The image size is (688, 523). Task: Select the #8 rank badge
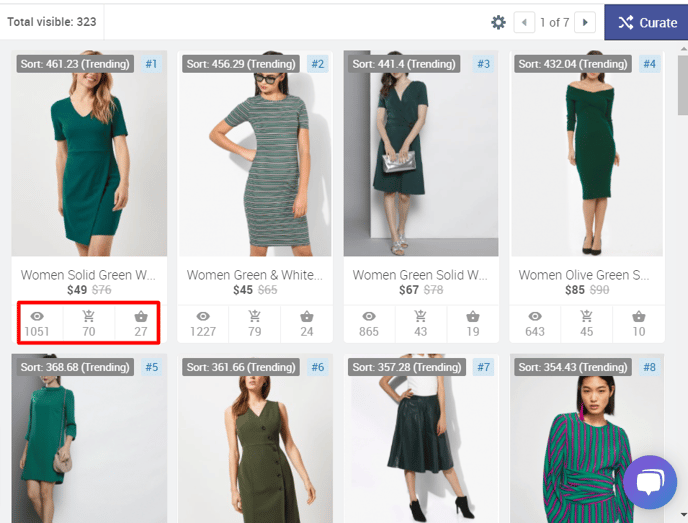[649, 367]
